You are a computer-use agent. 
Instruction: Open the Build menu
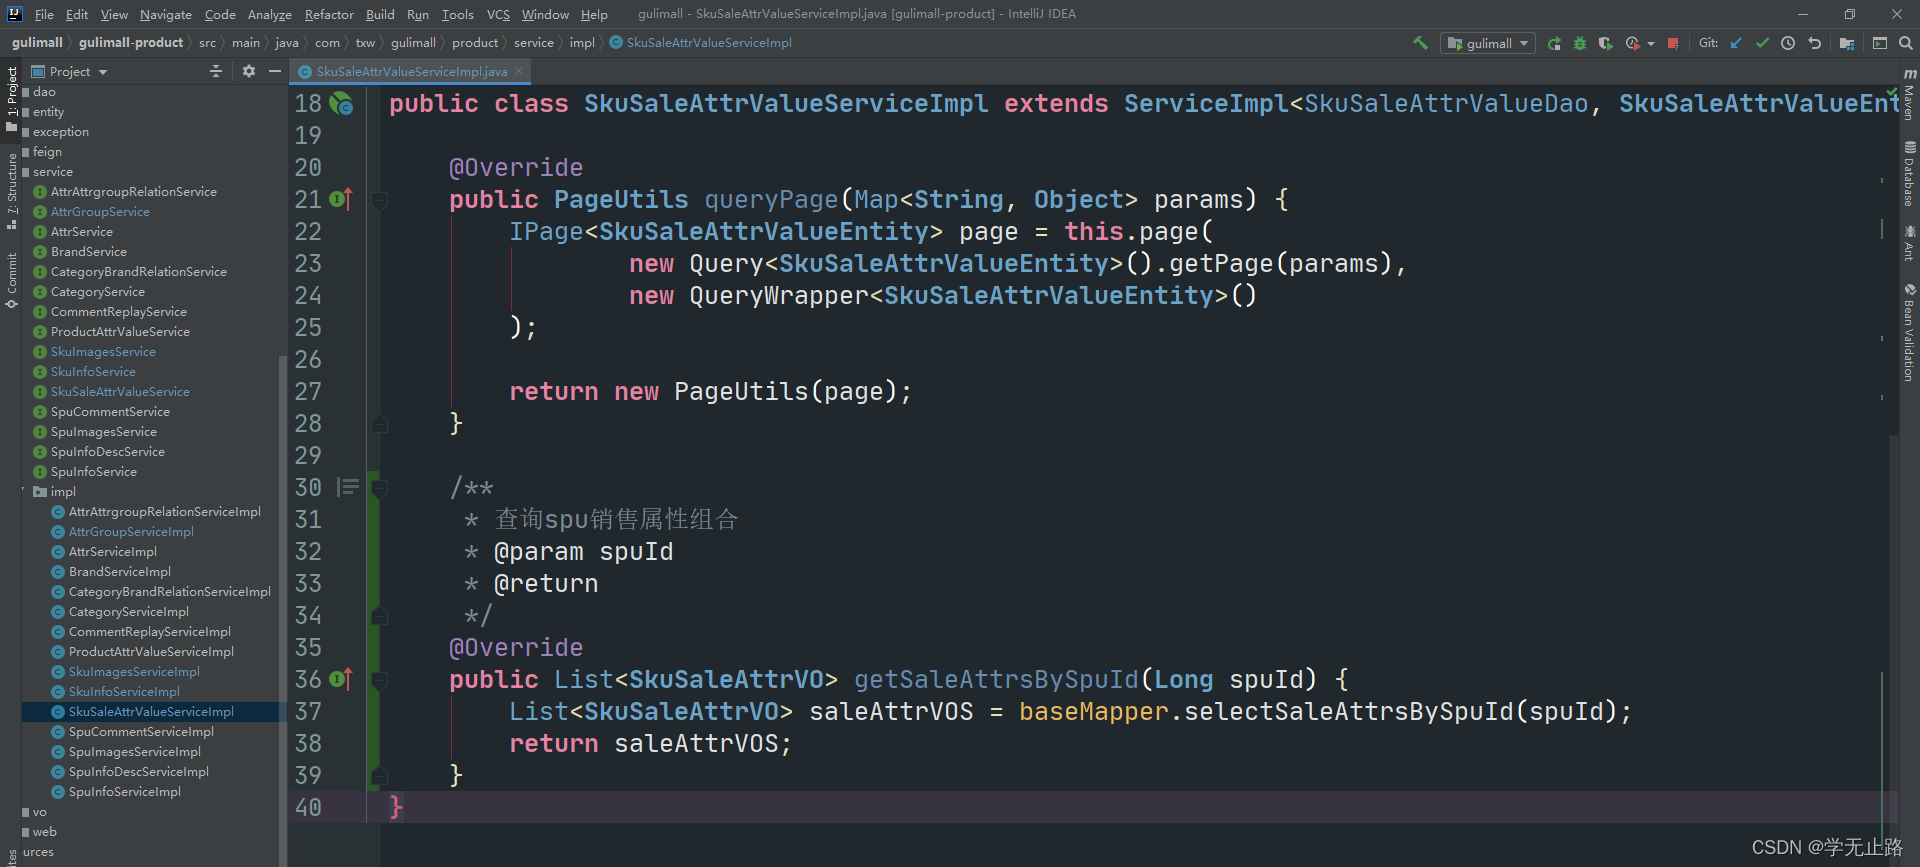[380, 14]
